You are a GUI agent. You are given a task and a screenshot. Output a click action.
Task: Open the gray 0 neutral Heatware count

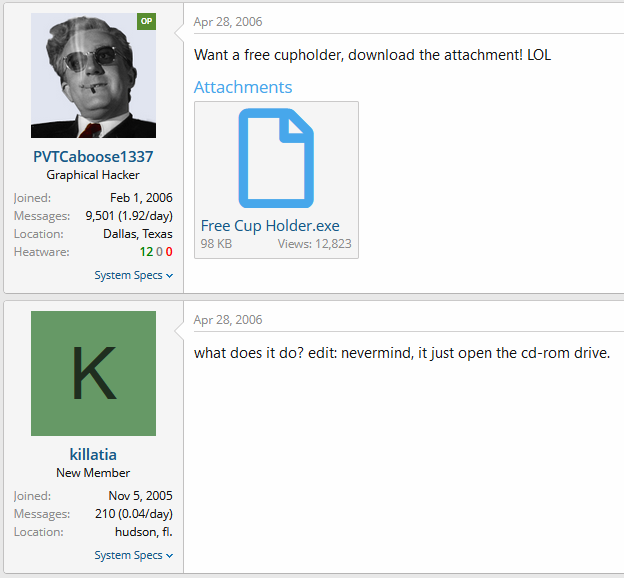(x=159, y=252)
